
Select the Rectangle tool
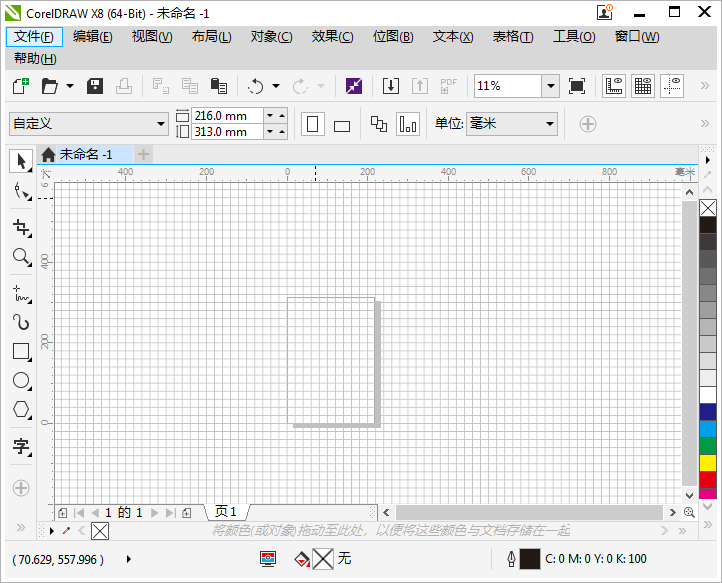point(20,351)
